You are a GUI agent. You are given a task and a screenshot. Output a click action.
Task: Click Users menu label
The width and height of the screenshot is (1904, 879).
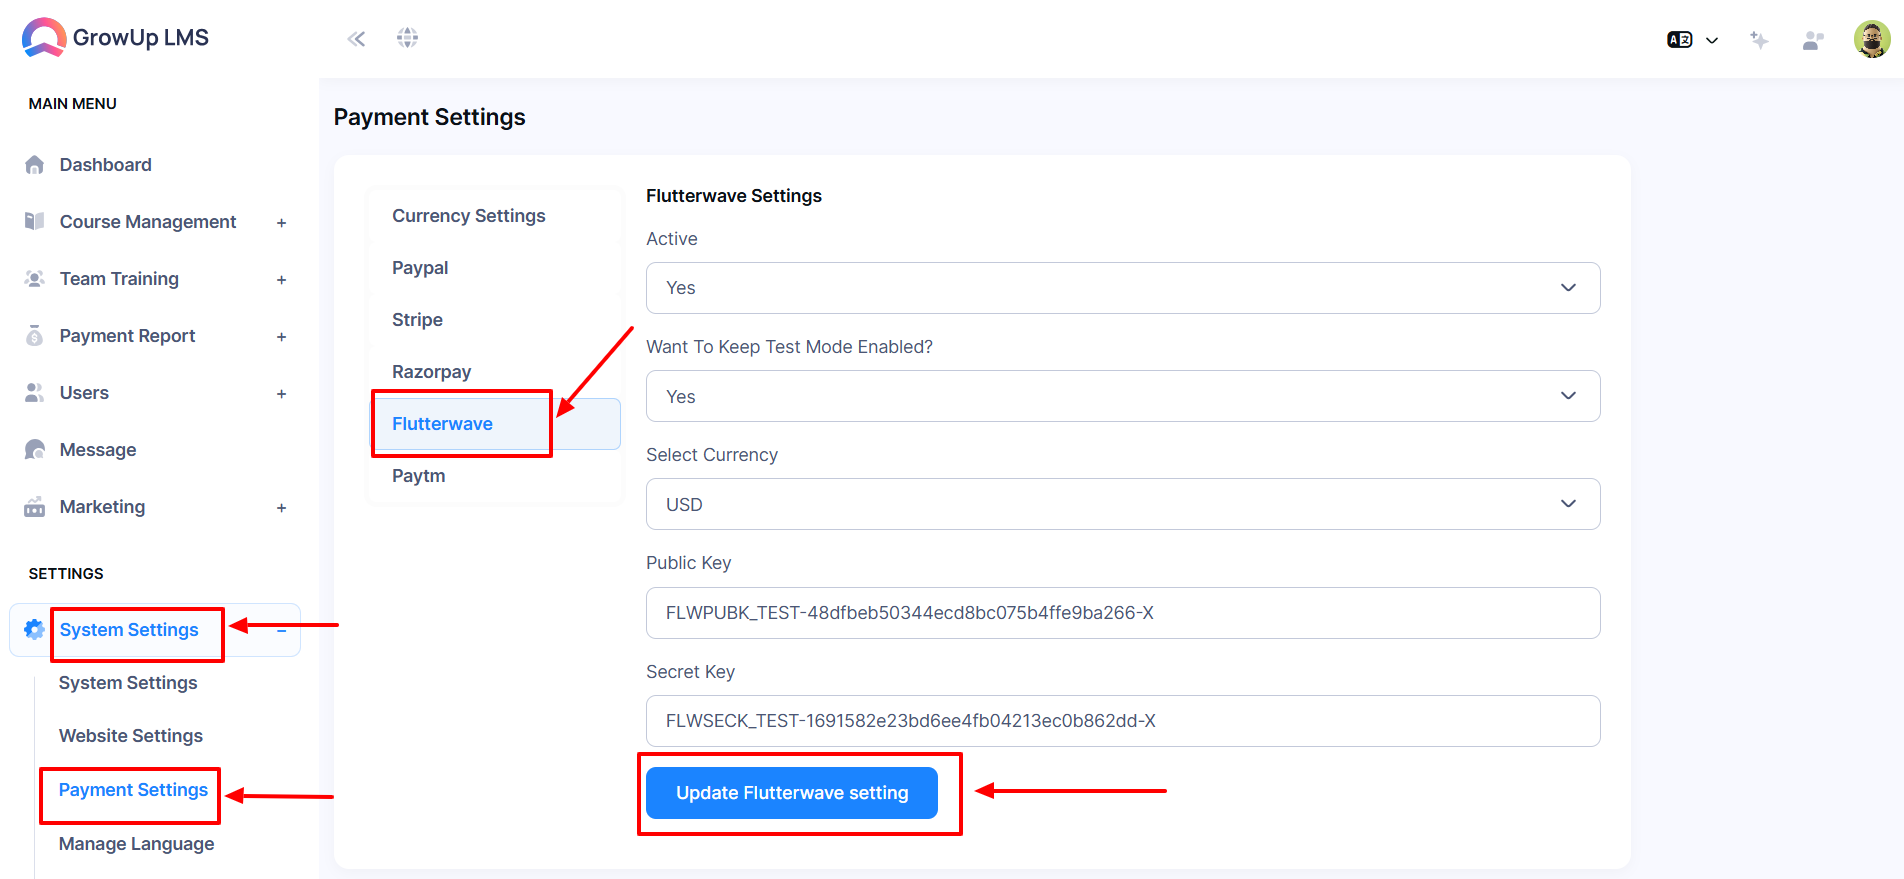click(84, 393)
